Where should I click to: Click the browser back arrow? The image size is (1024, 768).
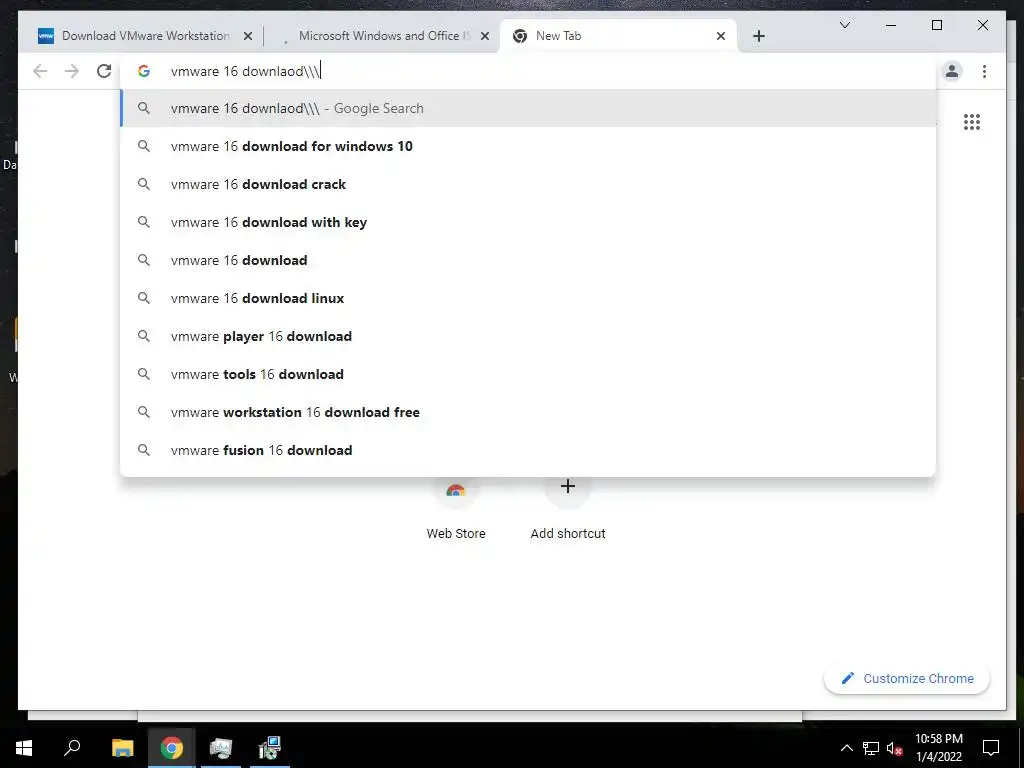pos(40,71)
